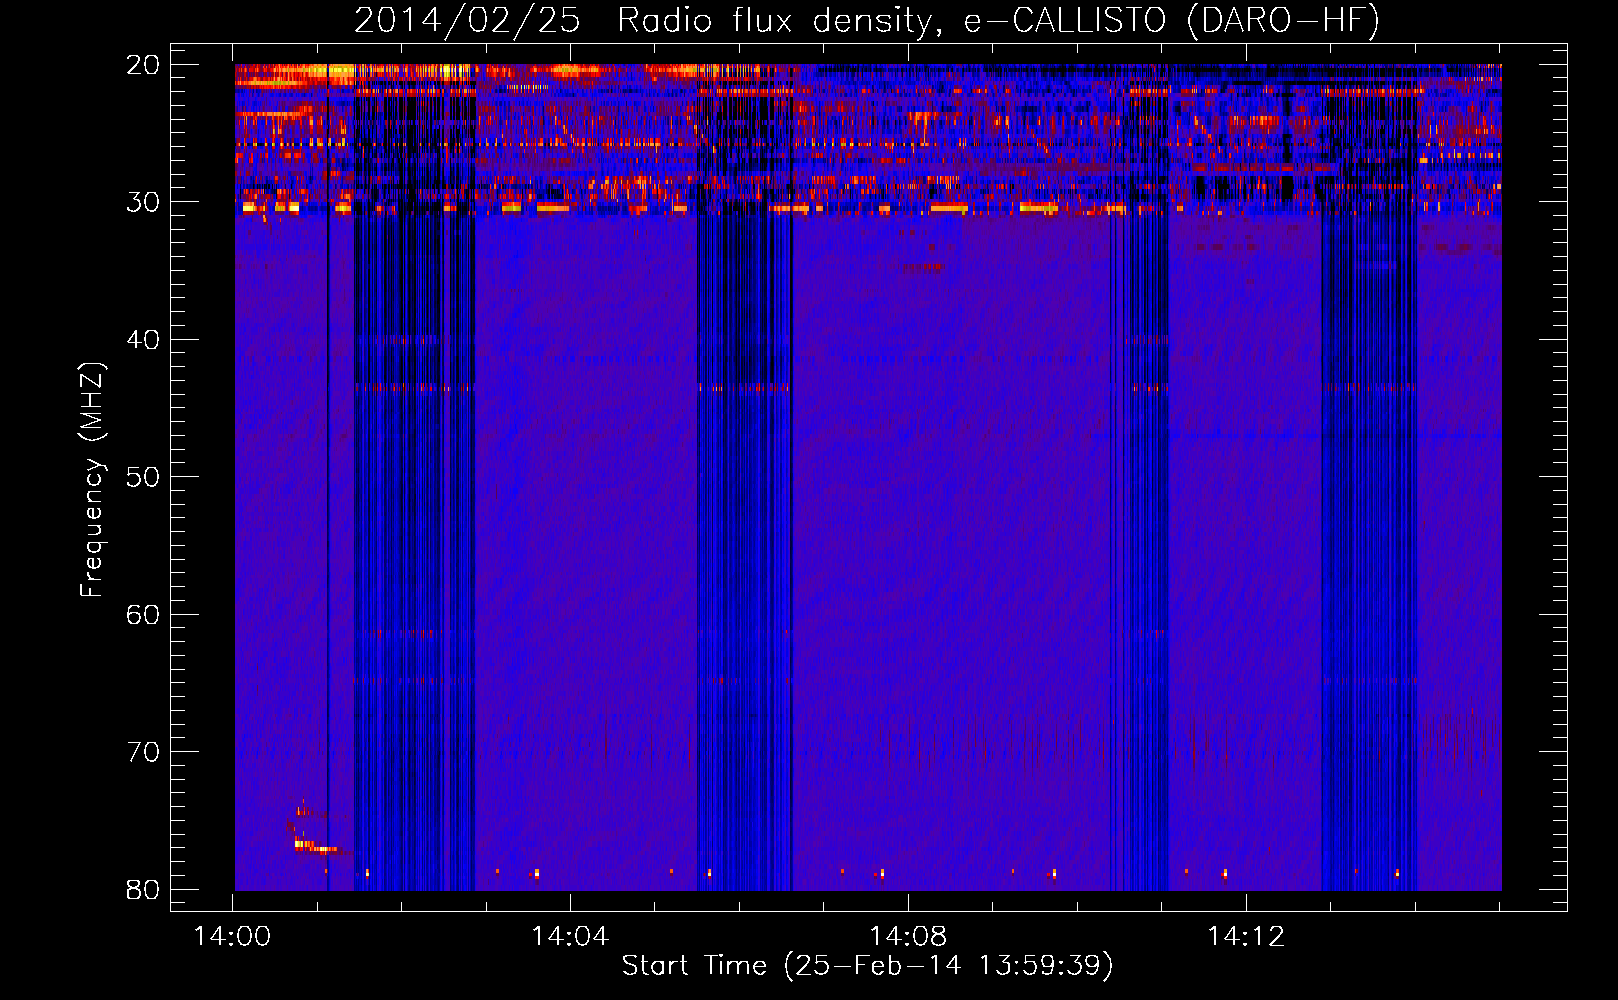The width and height of the screenshot is (1618, 1000).
Task: Click the 14:00 time tick label
Action: [x=232, y=937]
